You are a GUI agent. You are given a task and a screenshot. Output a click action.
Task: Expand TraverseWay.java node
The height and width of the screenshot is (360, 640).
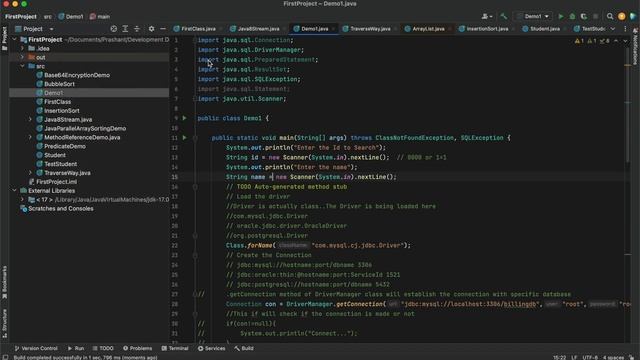[30, 173]
